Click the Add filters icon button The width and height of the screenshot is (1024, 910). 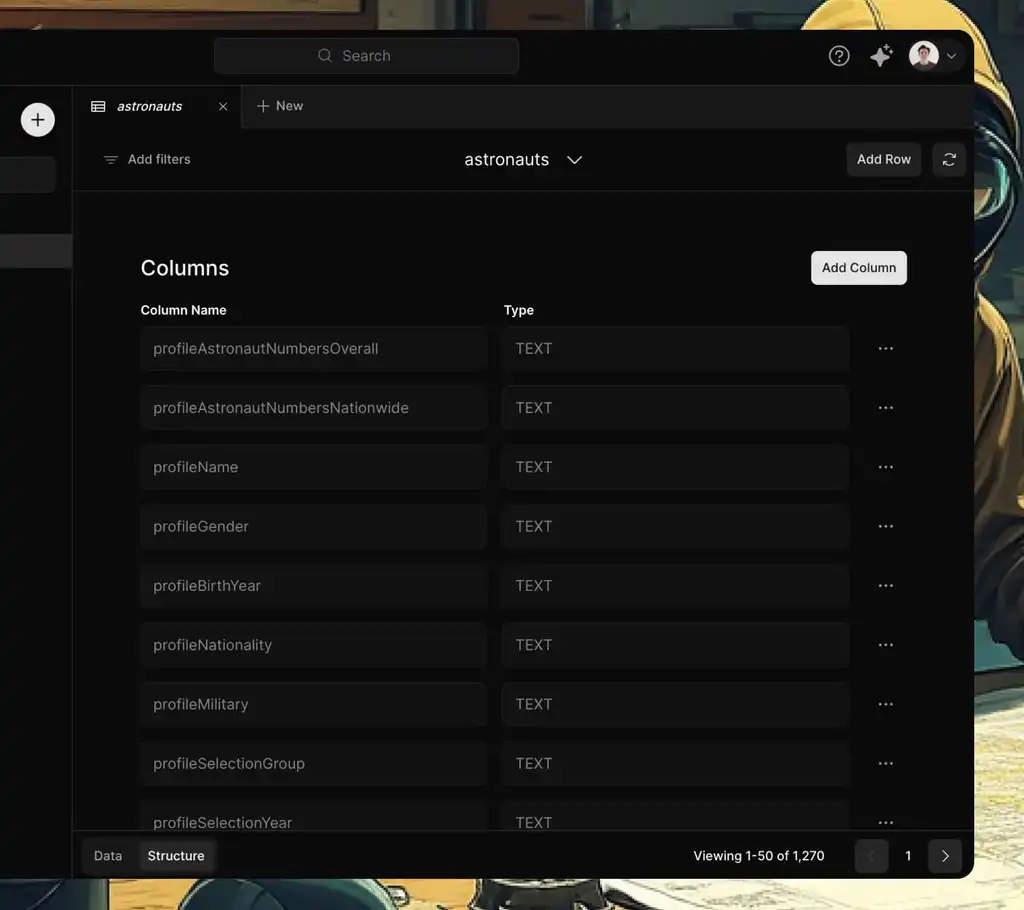pos(111,160)
